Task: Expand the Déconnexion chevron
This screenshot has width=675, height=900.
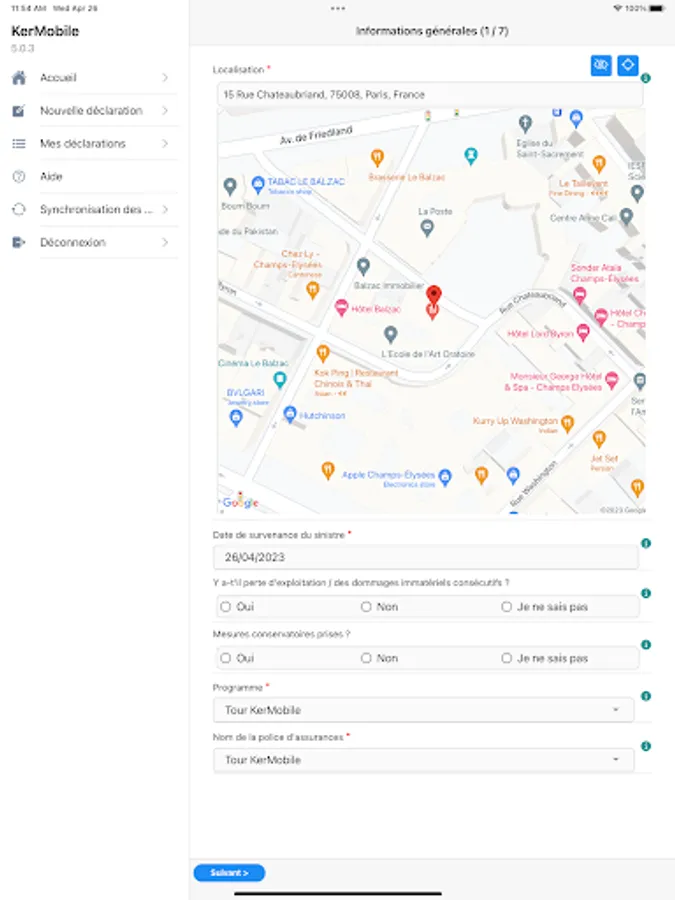Action: coord(165,242)
